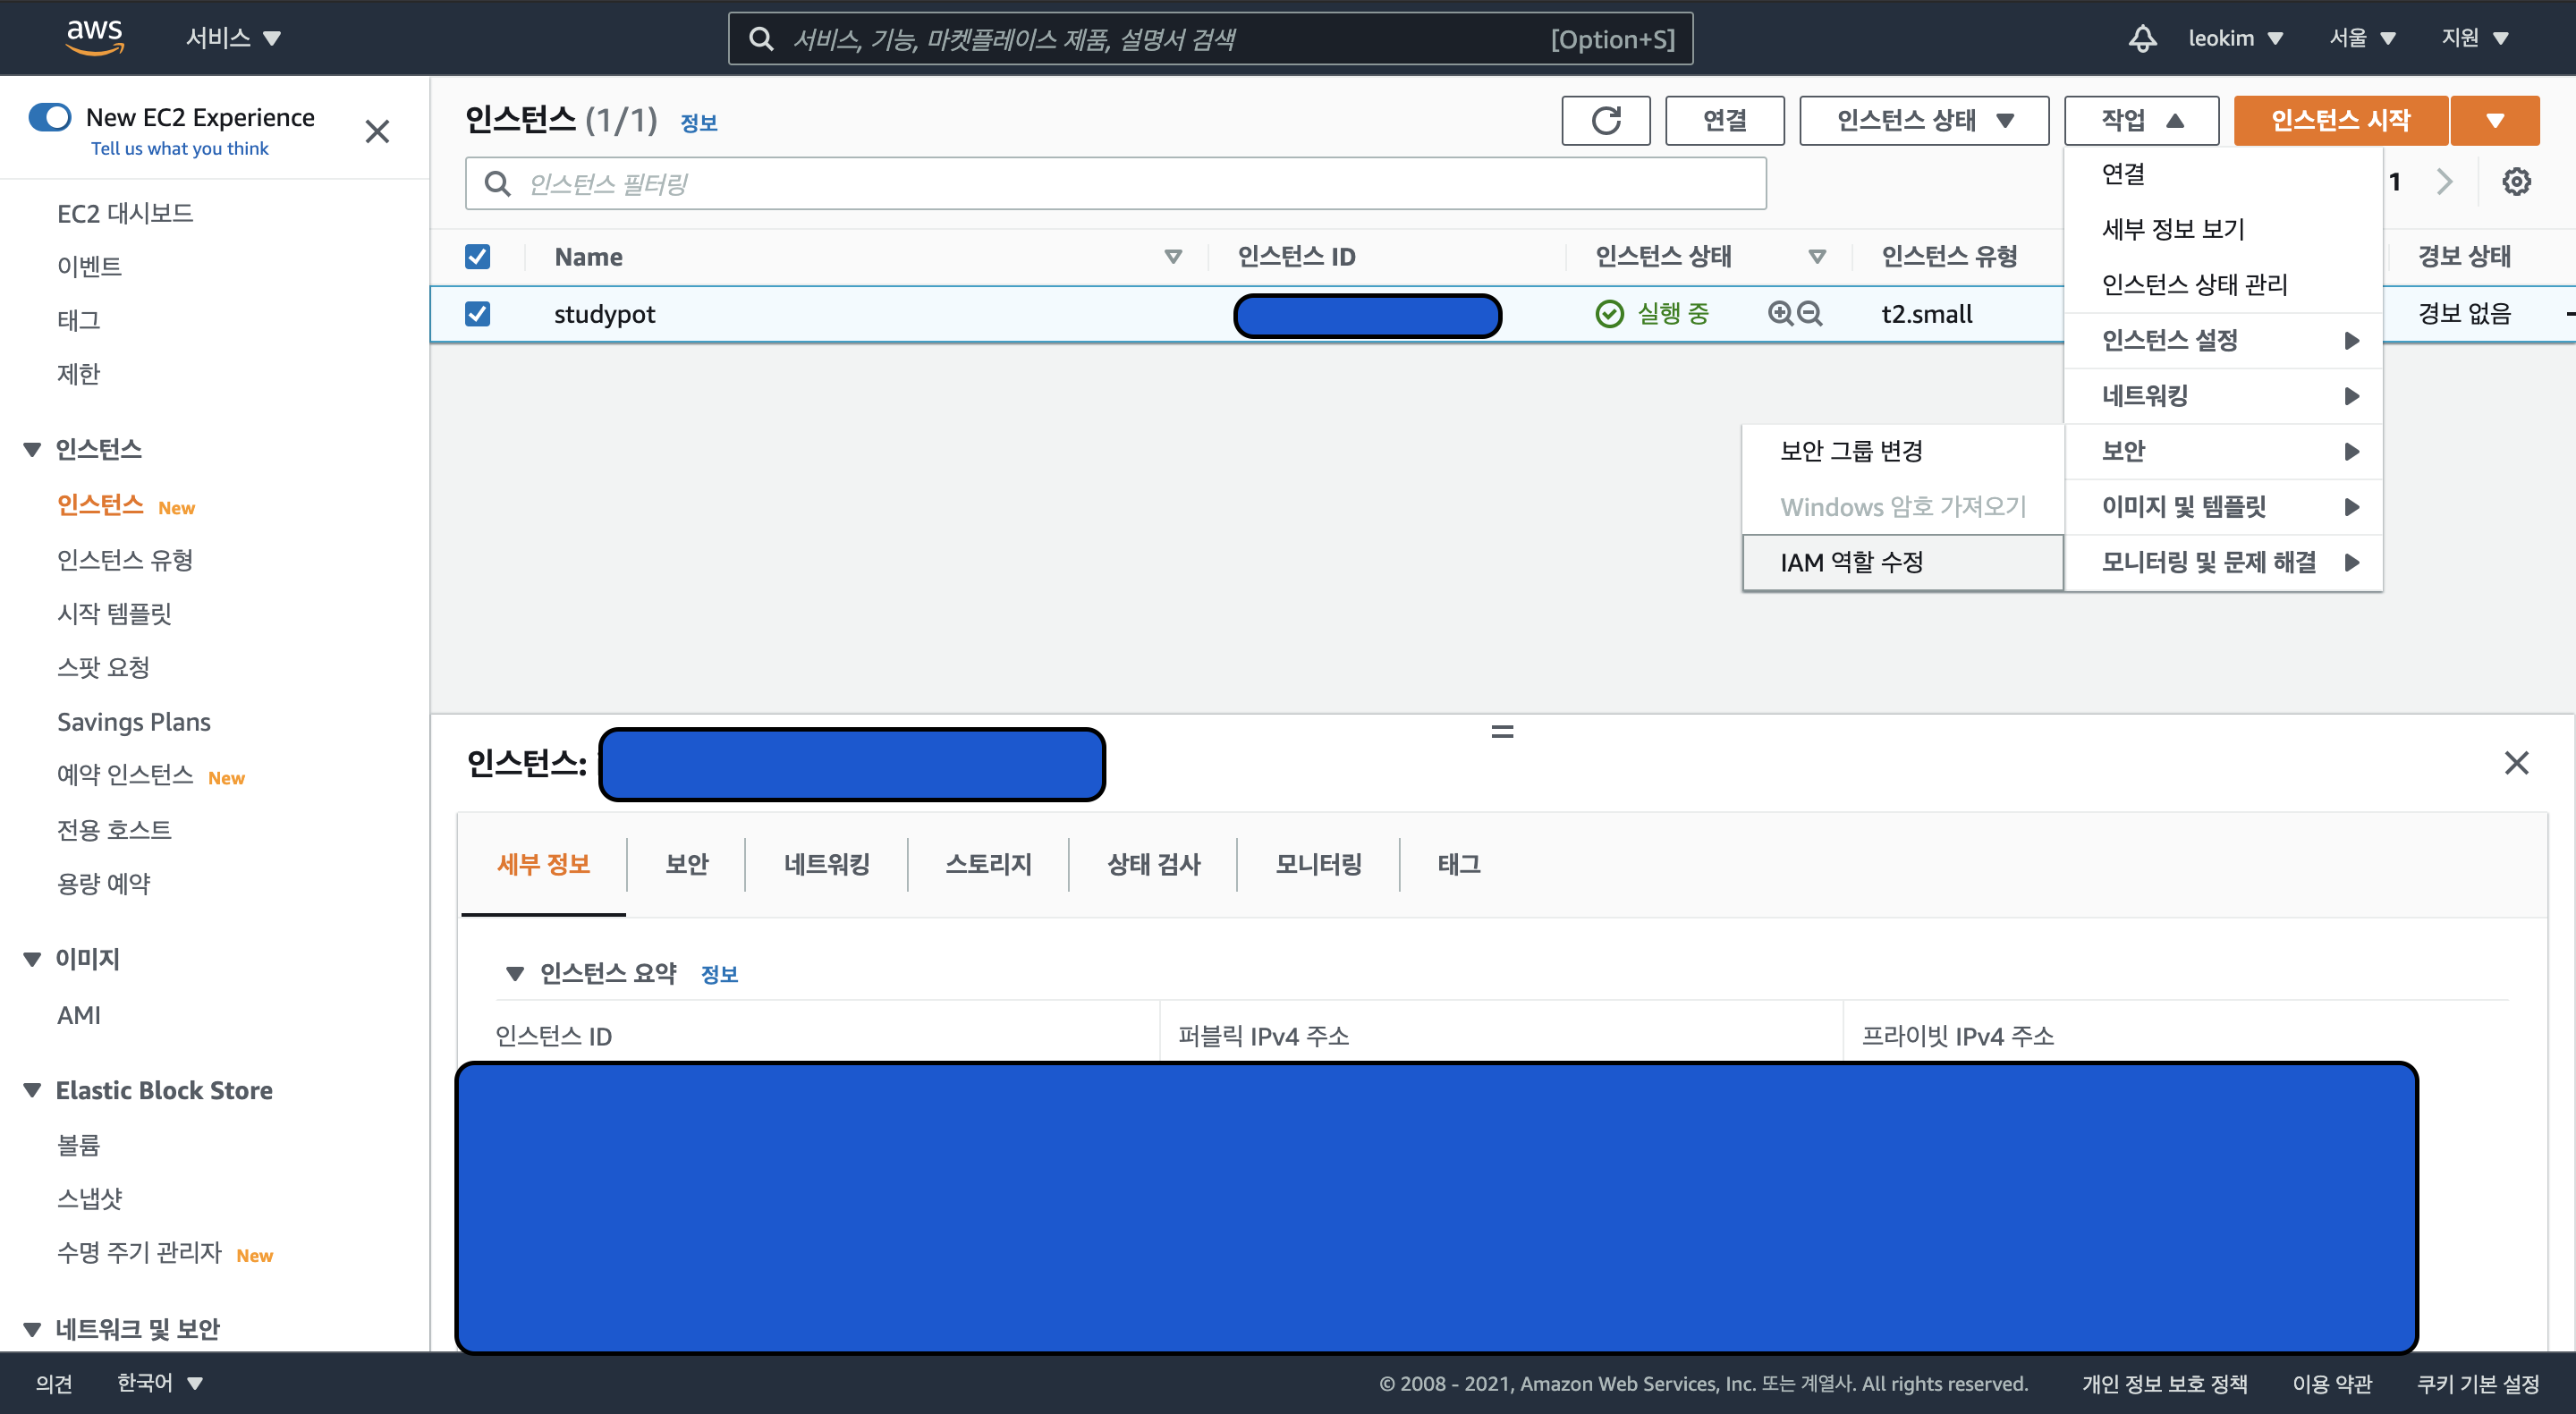
Task: Open the notifications bell icon
Action: point(2141,38)
